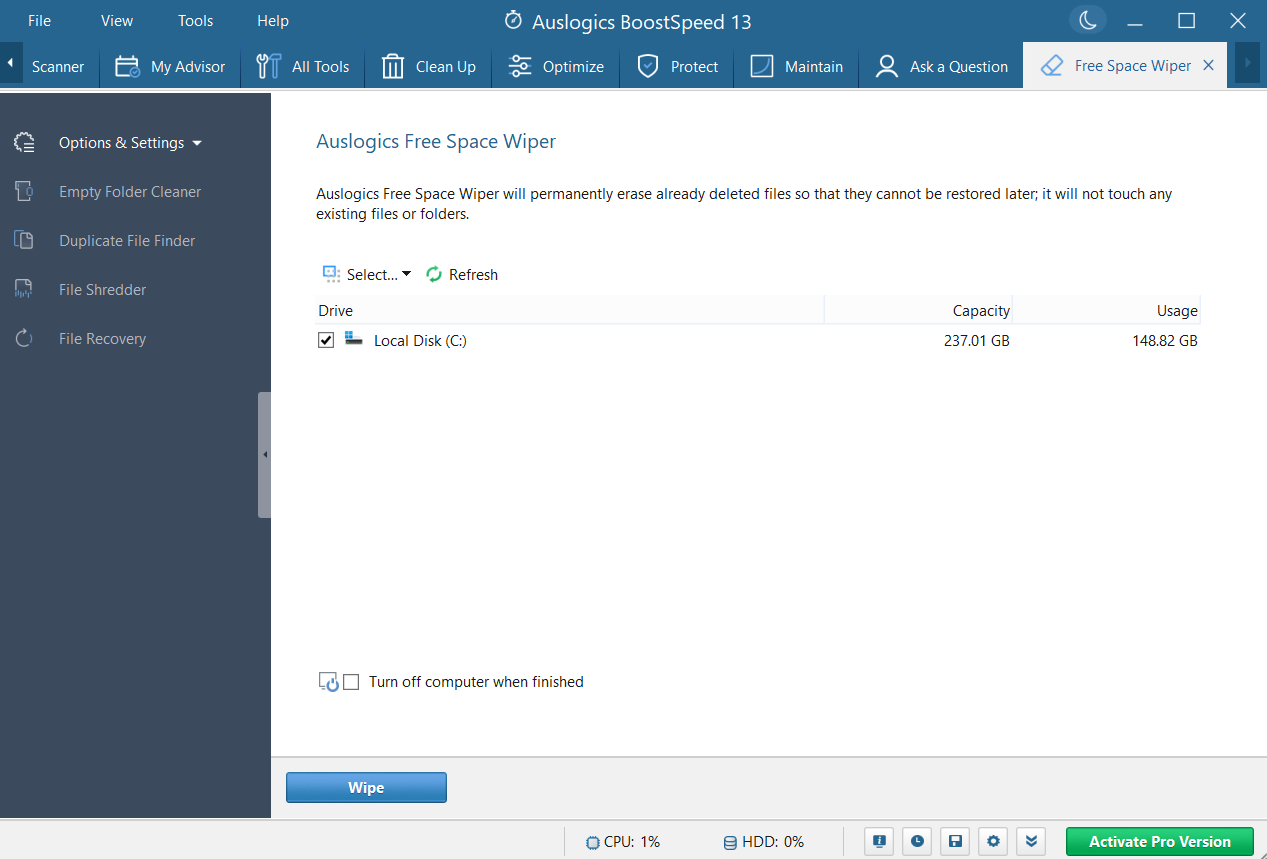This screenshot has height=859, width=1267.
Task: Sort by the Usage column header
Action: (1106, 310)
